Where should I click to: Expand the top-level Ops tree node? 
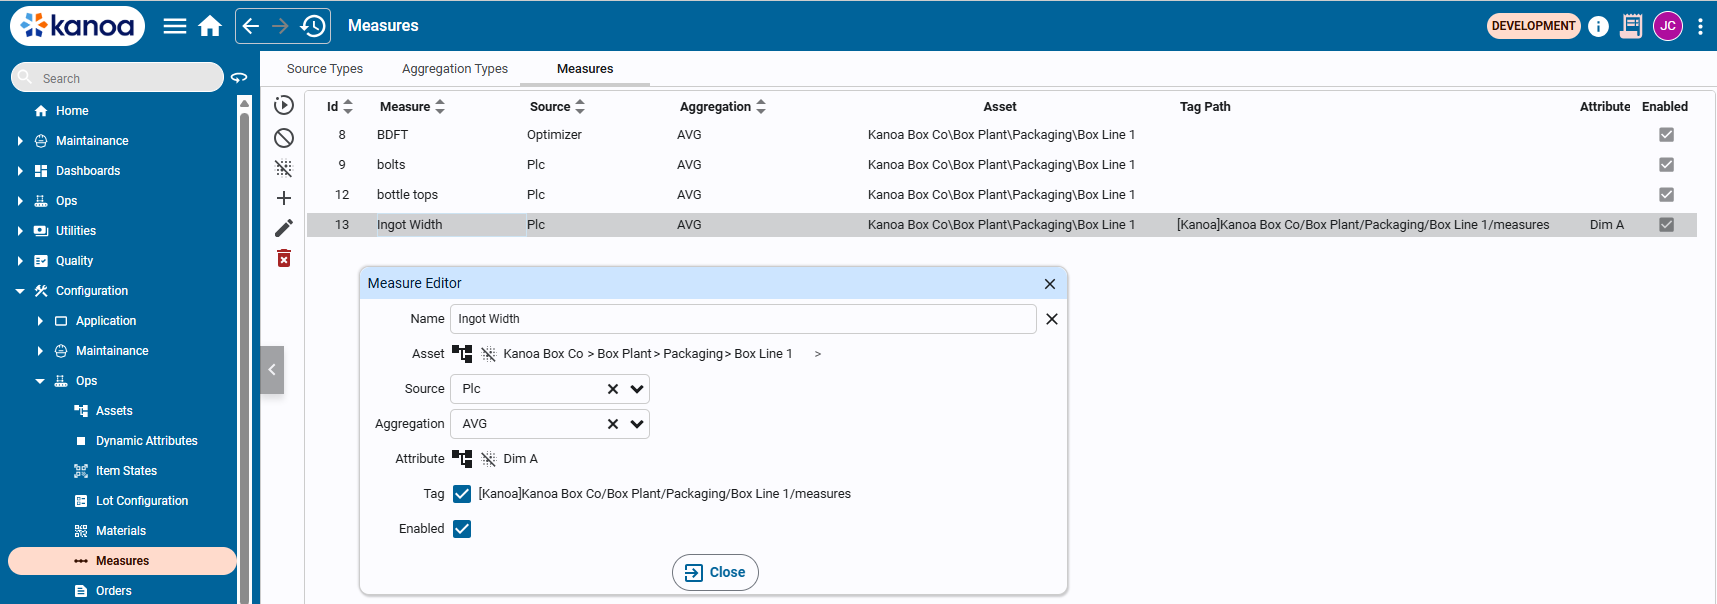coord(20,201)
